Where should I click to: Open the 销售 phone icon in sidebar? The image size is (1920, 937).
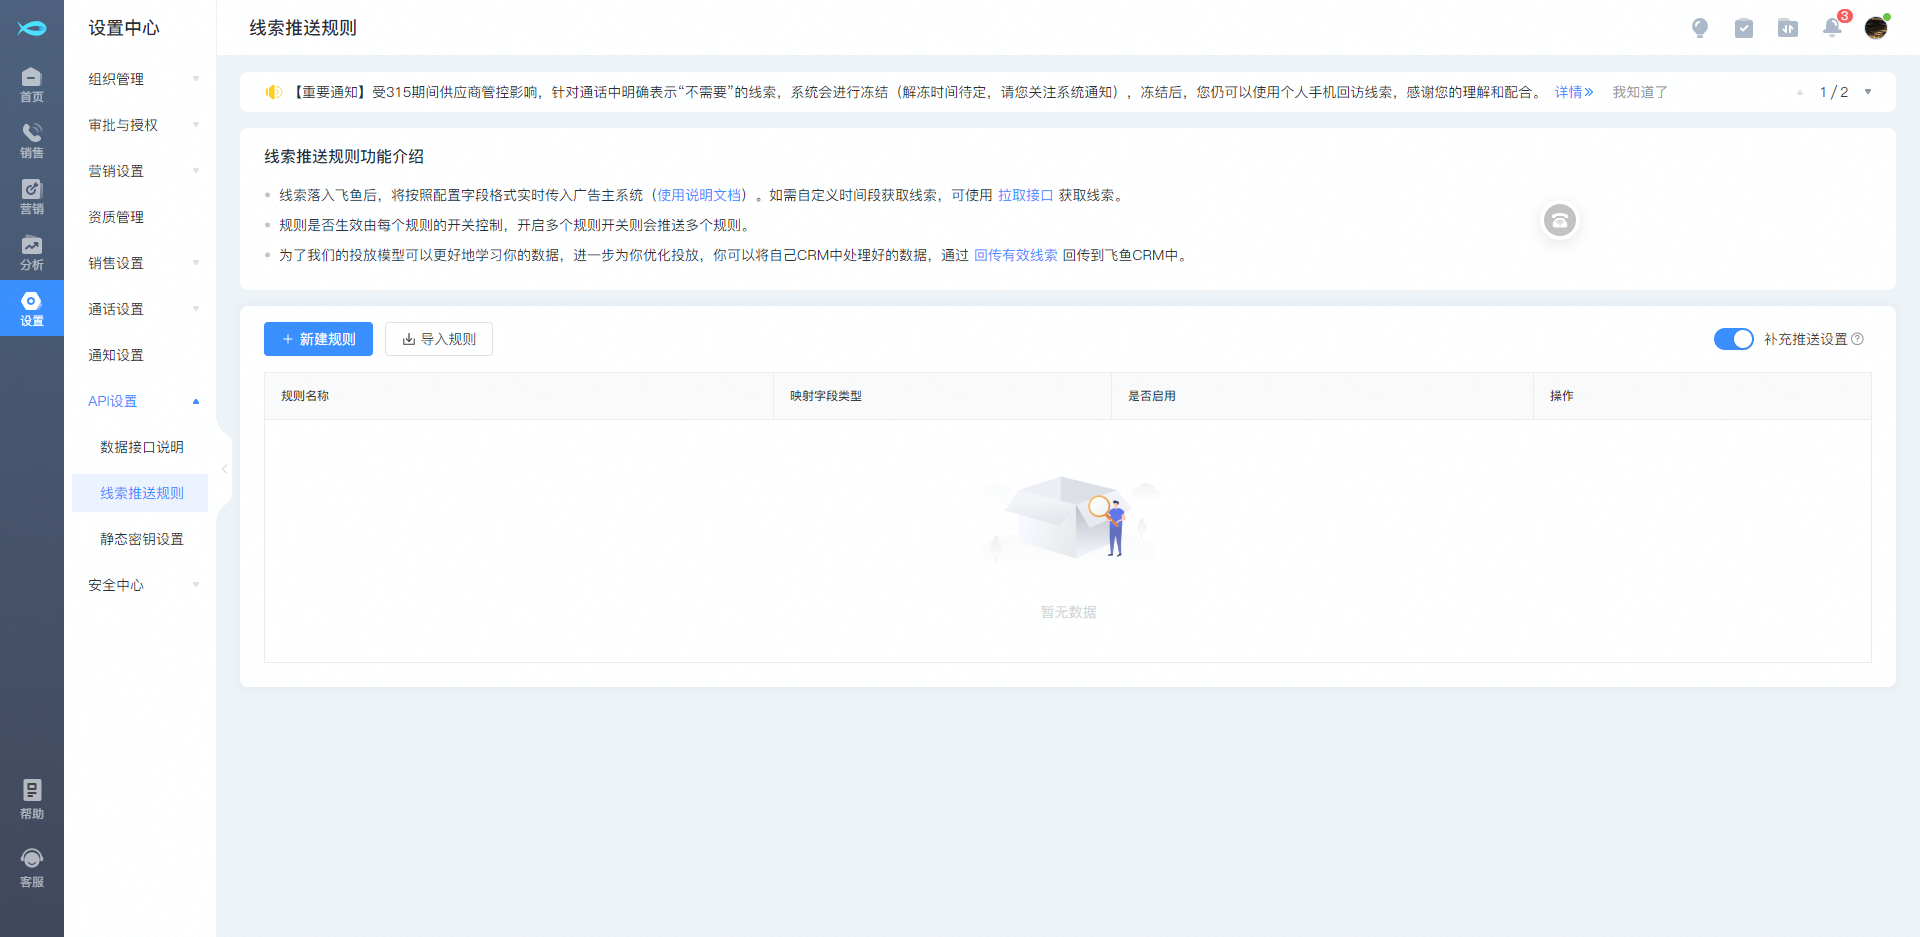pyautogui.click(x=31, y=140)
